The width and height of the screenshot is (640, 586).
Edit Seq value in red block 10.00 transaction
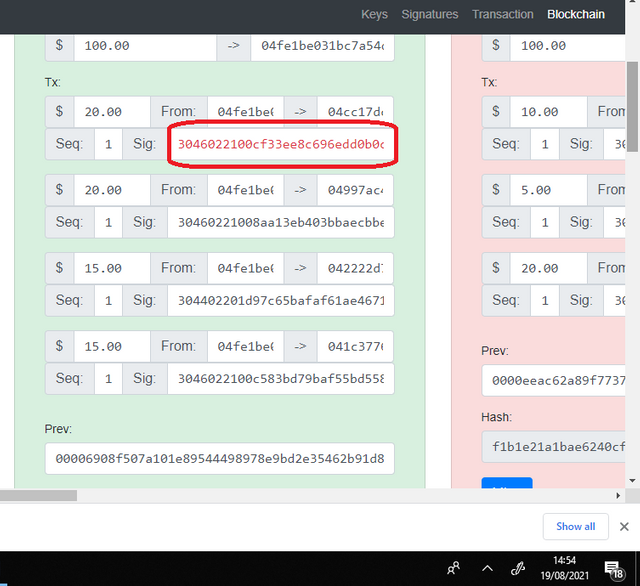coord(545,144)
